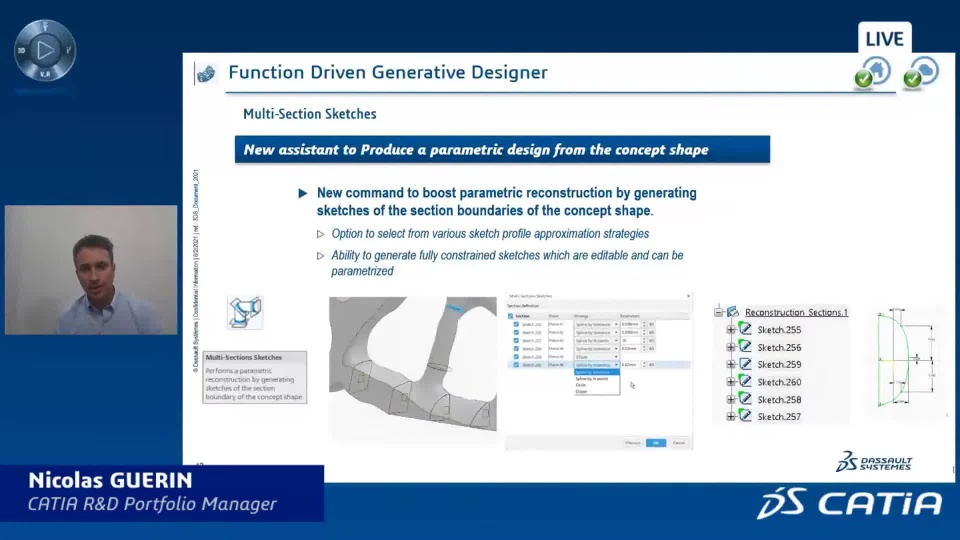Click the 'Multi-Section Sketches' subtitle
Viewport: 960px width, 540px height.
coord(310,114)
